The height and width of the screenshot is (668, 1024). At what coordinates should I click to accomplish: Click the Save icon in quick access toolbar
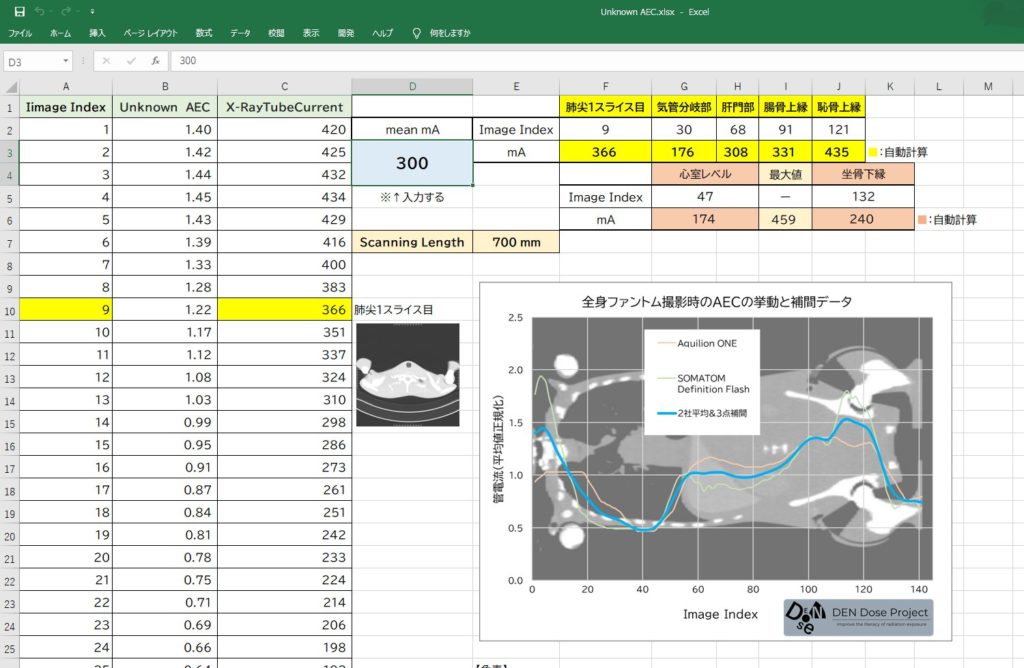pos(19,11)
